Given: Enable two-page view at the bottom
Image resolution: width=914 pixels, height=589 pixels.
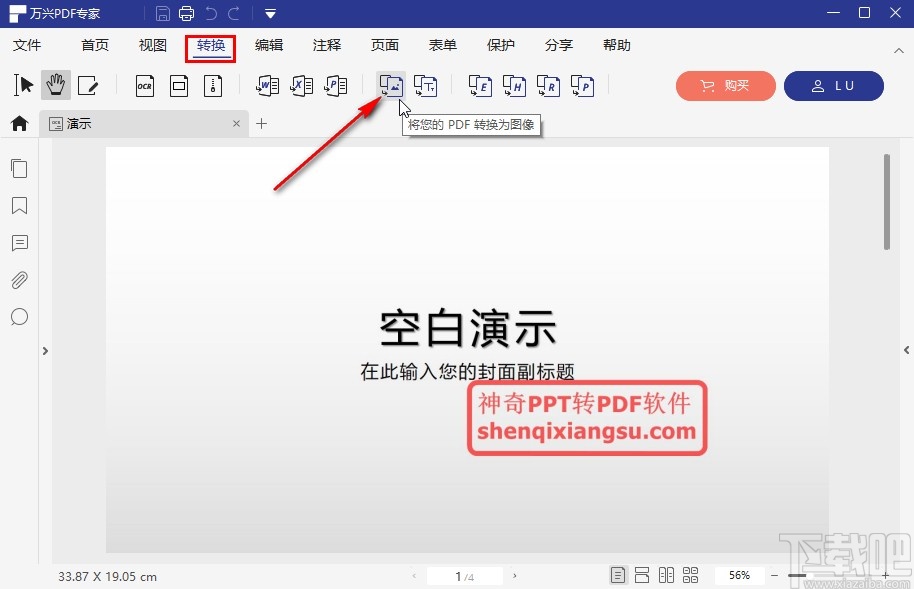Looking at the screenshot, I should [x=666, y=574].
